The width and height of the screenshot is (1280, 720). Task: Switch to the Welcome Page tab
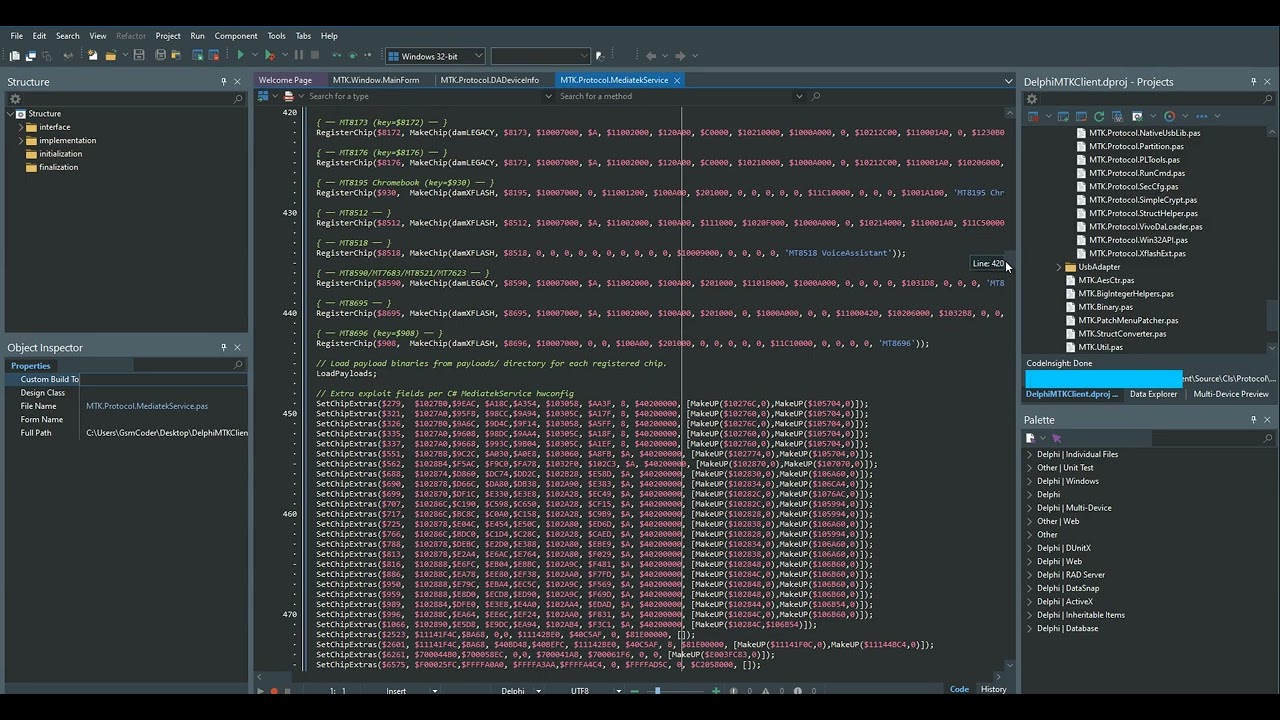[285, 80]
